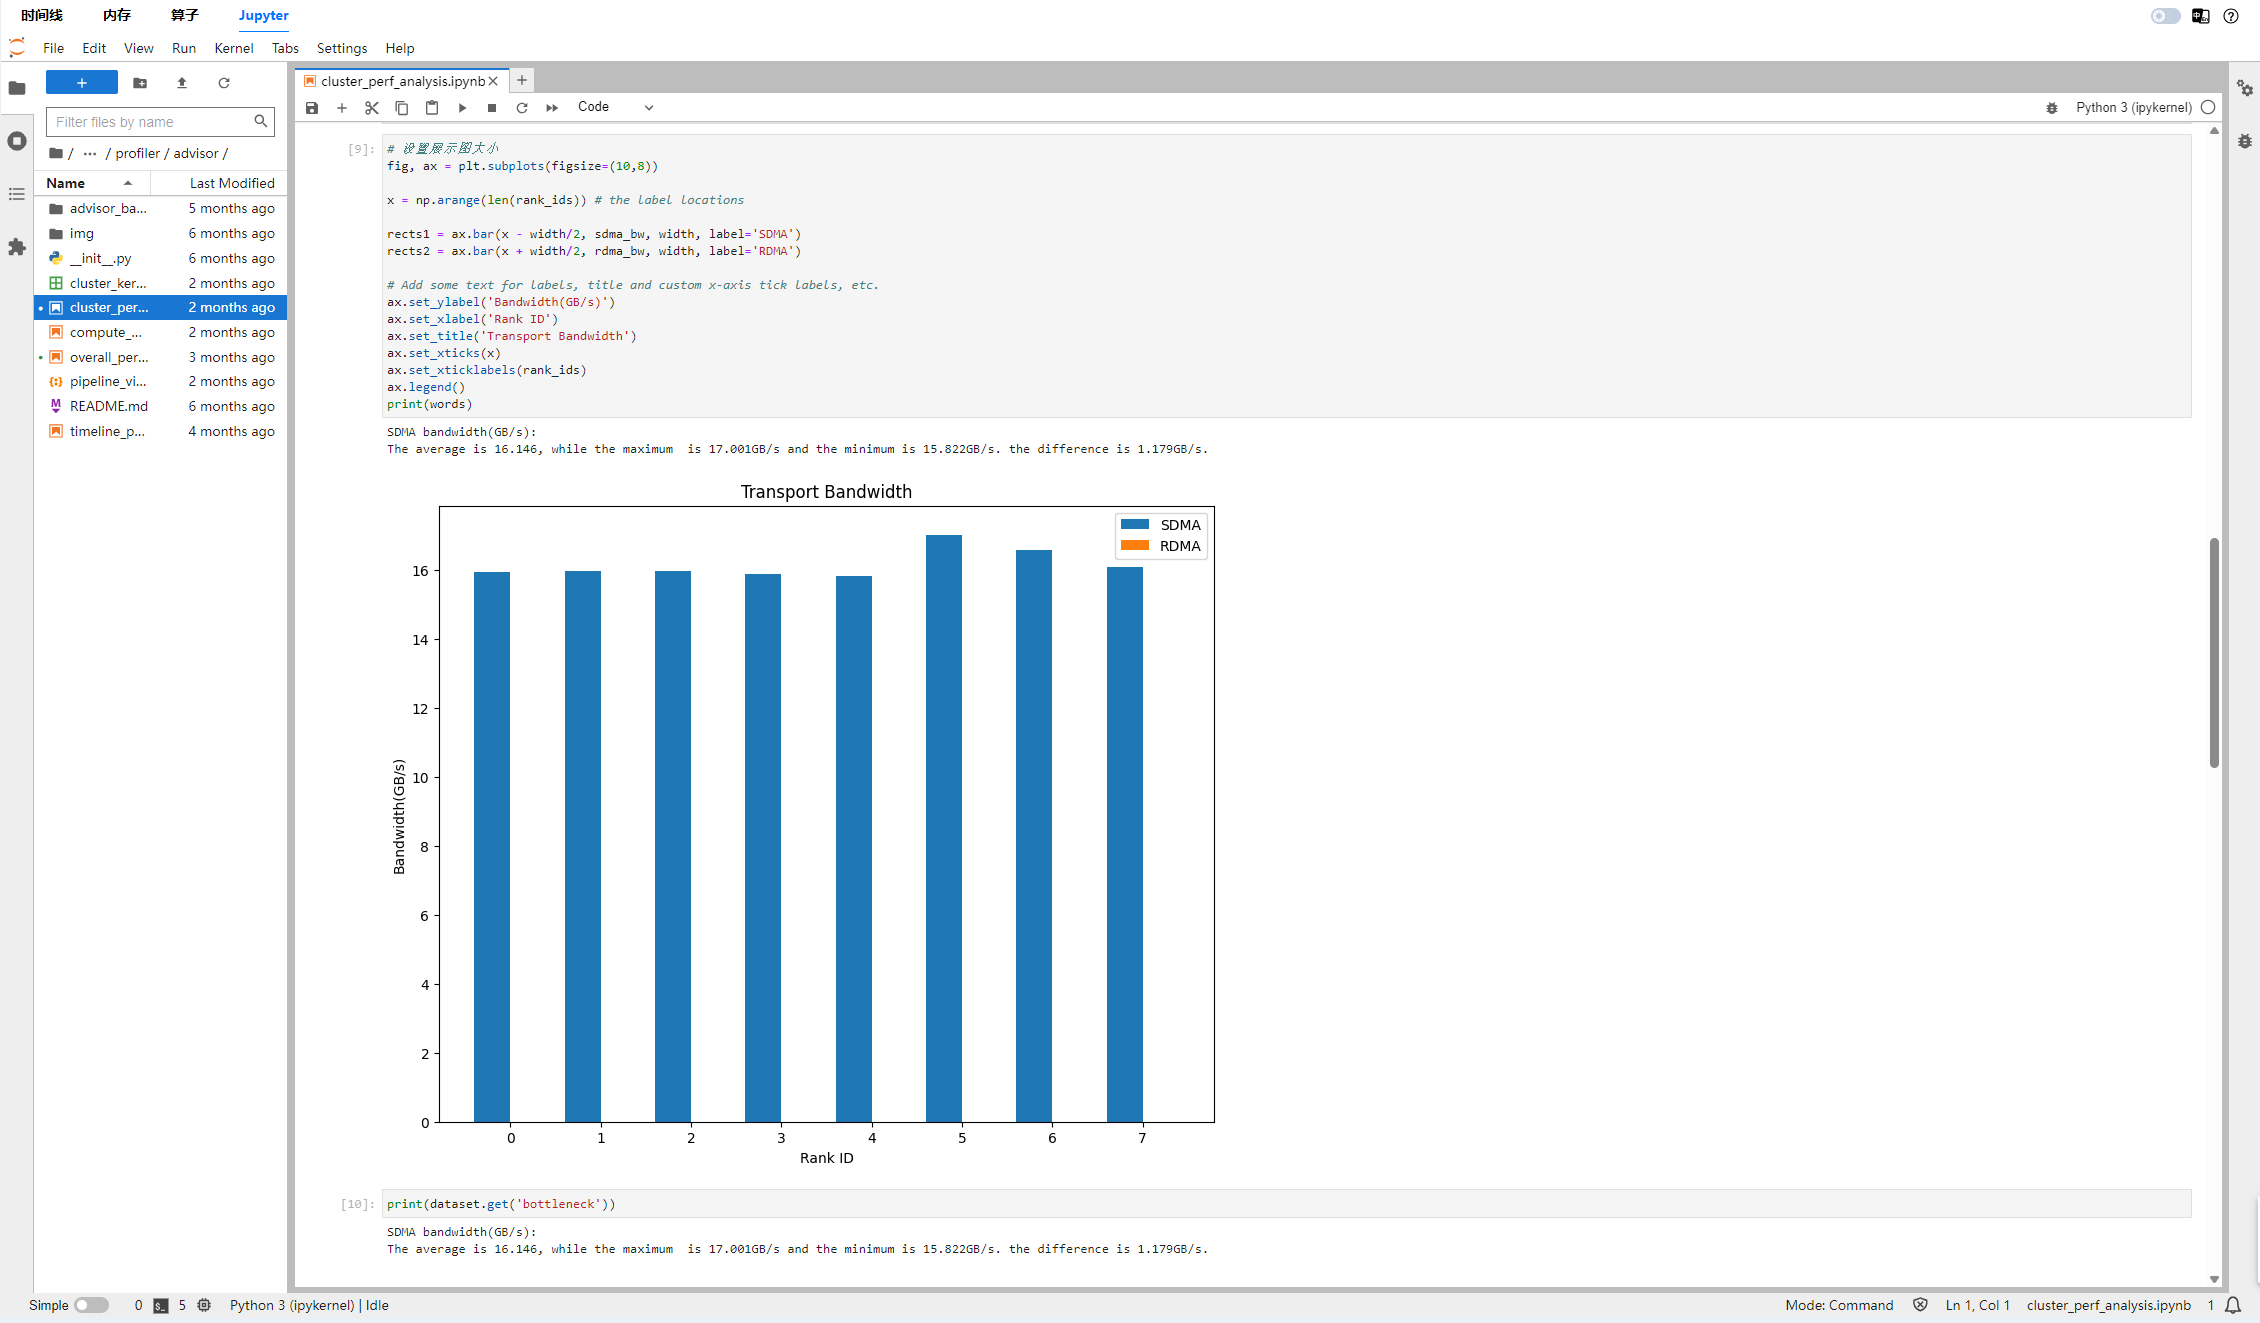2260x1323 pixels.
Task: Open the Run menu
Action: click(x=184, y=48)
